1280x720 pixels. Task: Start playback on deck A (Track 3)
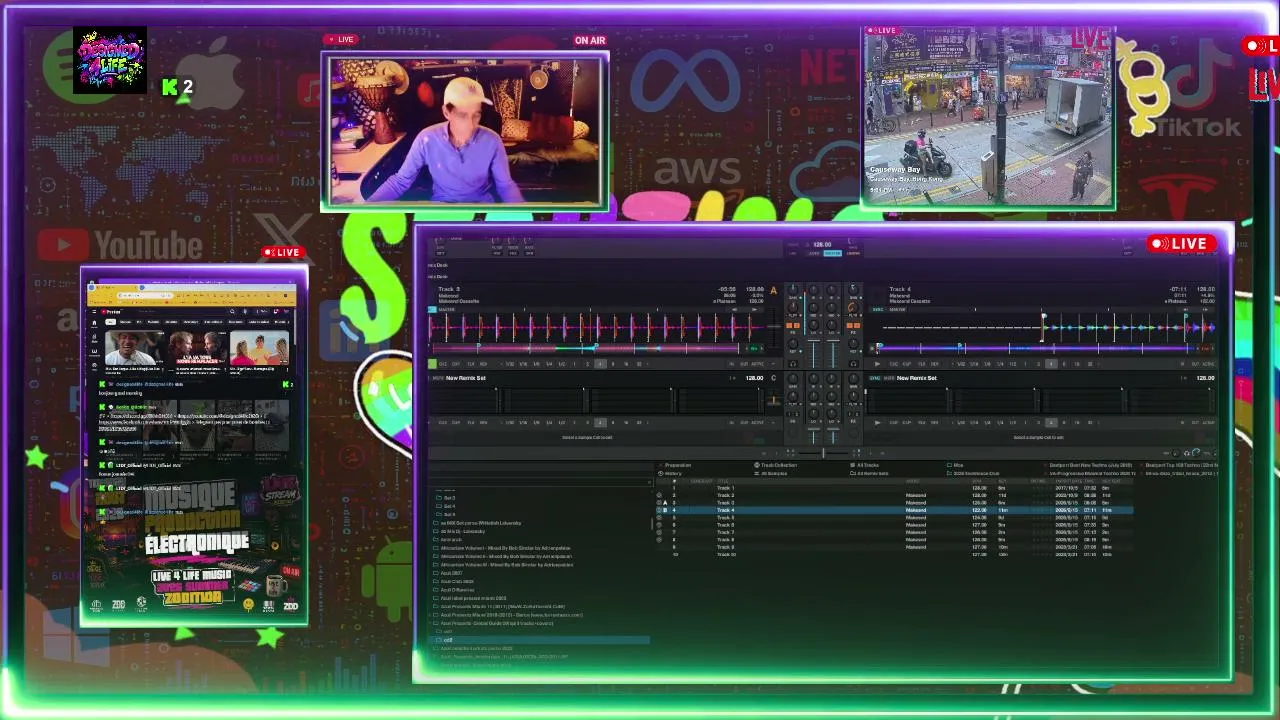pyautogui.click(x=433, y=364)
